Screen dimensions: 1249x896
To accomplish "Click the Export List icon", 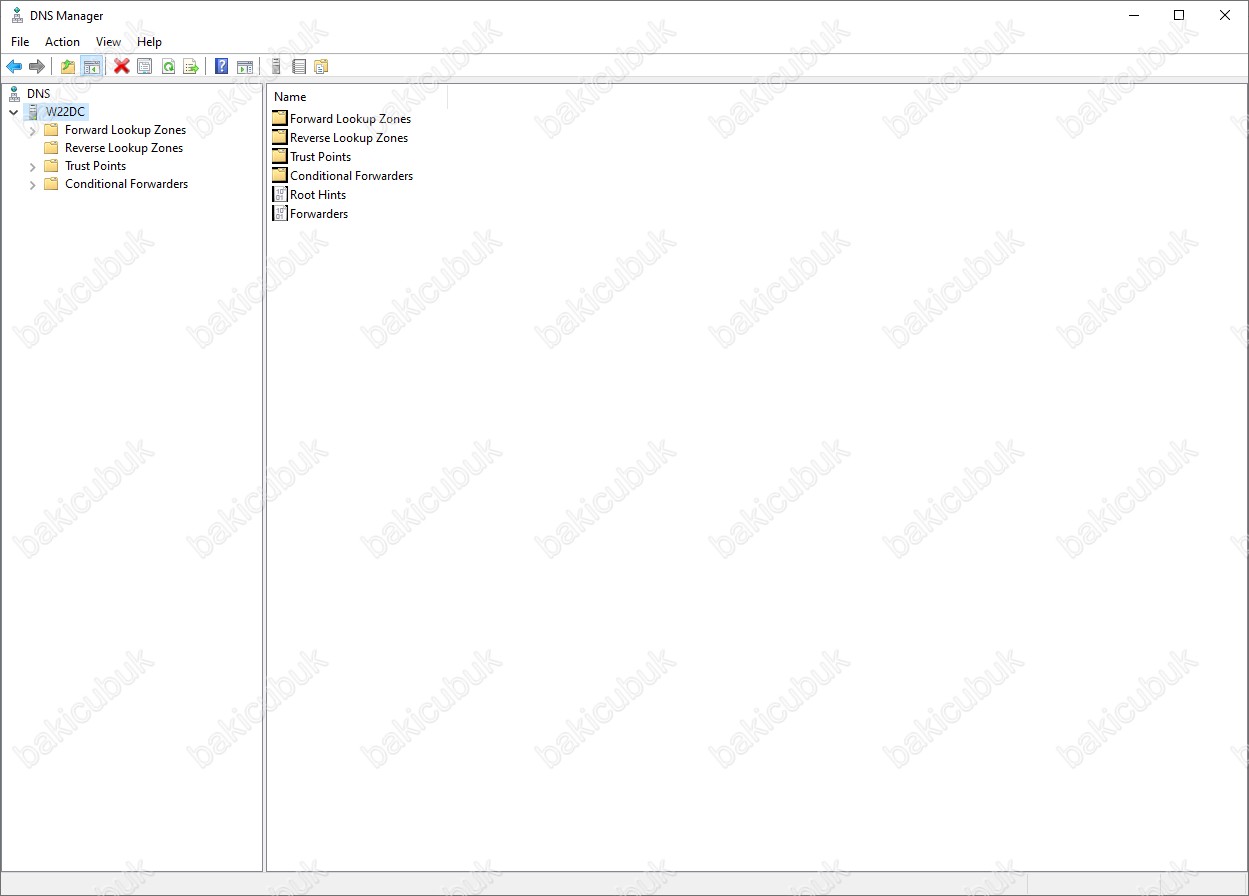I will pos(191,67).
